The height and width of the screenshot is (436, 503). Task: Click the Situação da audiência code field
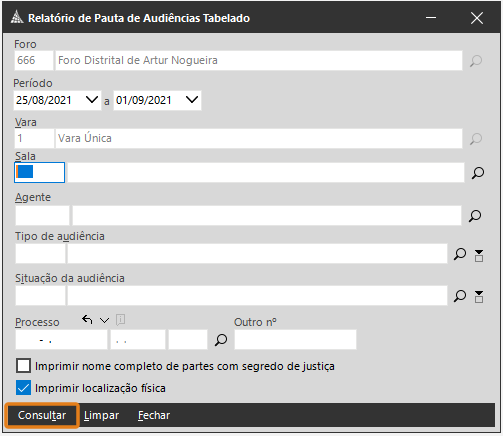[x=40, y=295]
